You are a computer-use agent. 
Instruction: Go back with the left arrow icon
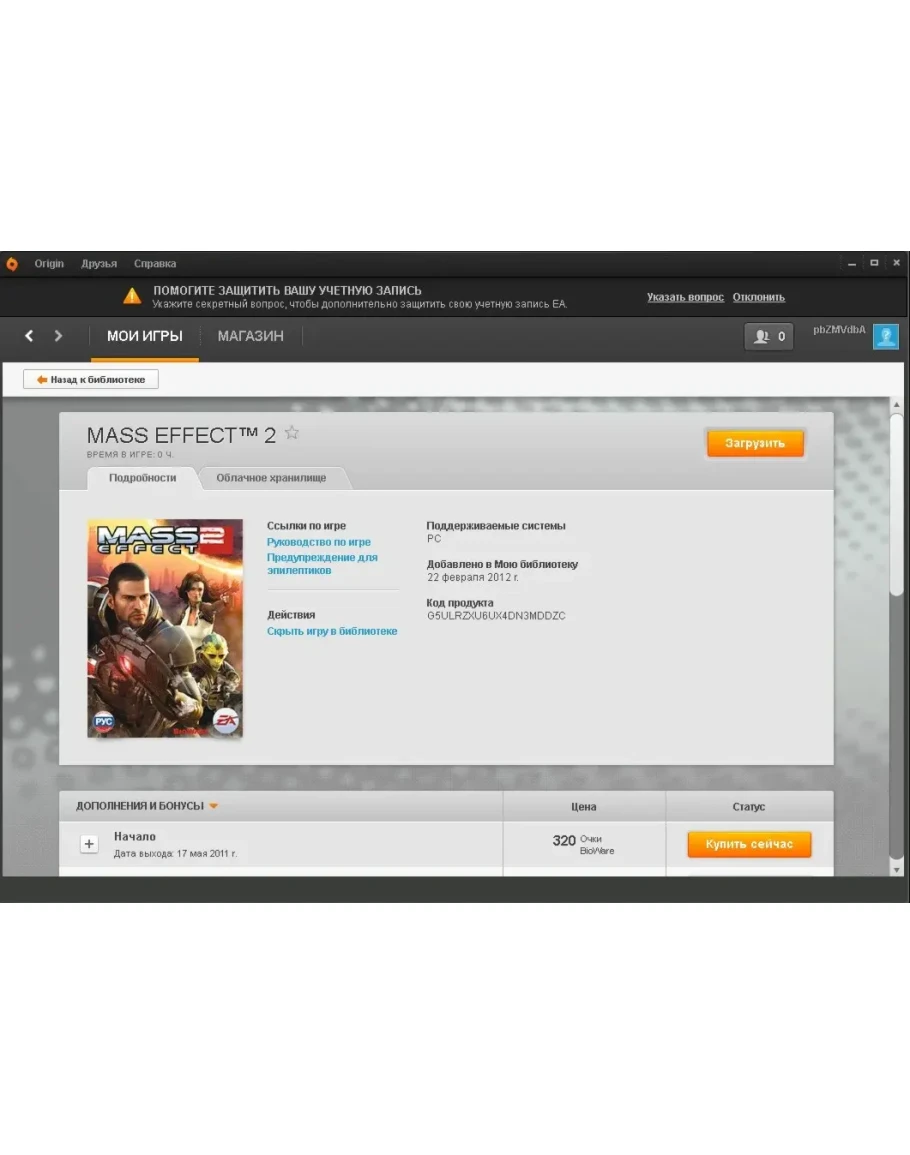[x=29, y=336]
